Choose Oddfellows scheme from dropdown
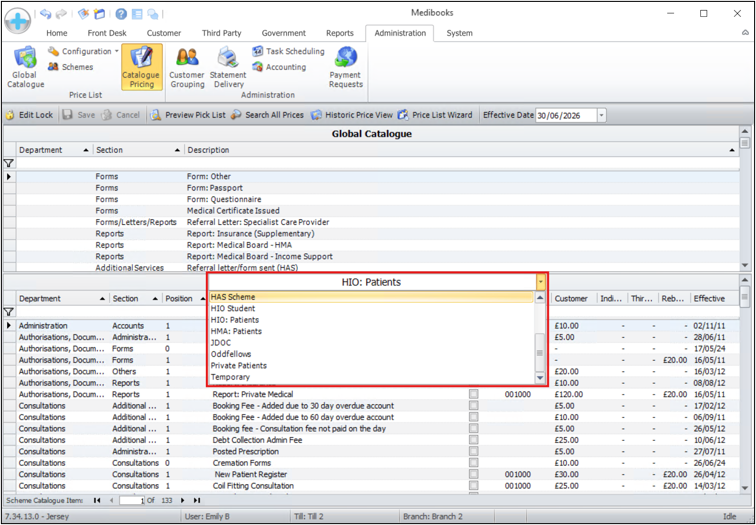The width and height of the screenshot is (756, 525). click(371, 354)
